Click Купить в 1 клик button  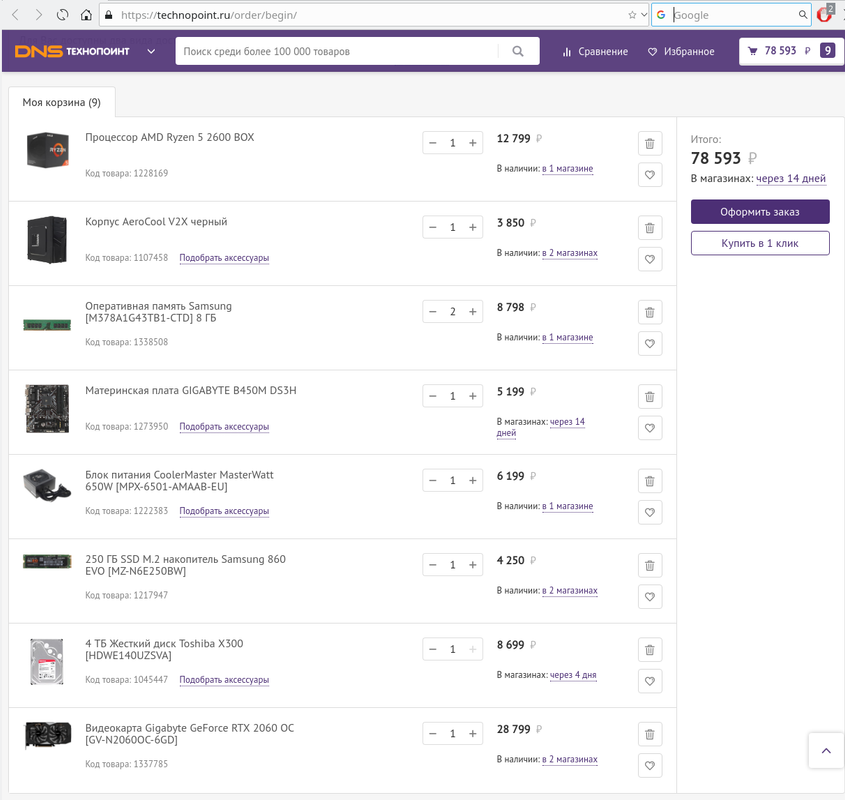[760, 243]
